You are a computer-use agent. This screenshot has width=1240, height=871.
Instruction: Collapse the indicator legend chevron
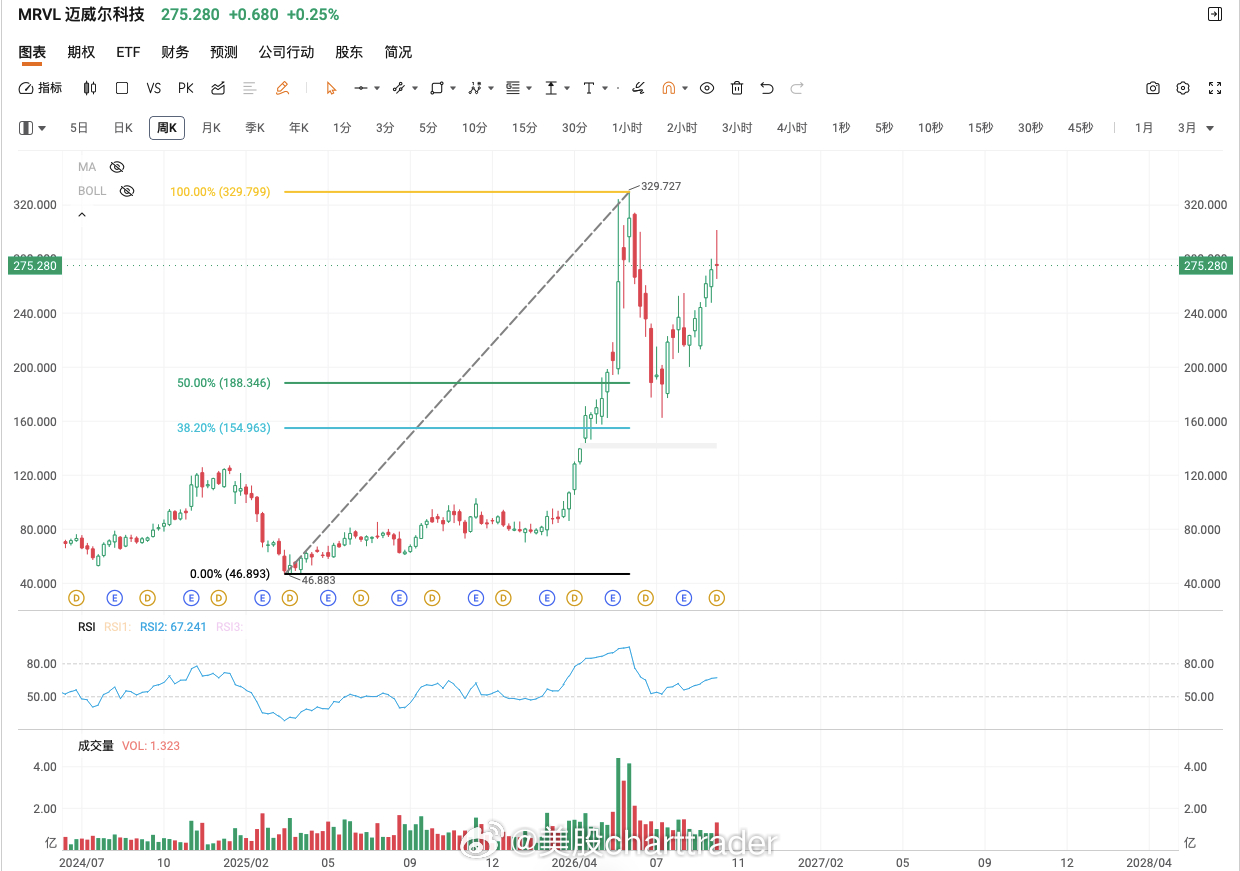coord(82,215)
